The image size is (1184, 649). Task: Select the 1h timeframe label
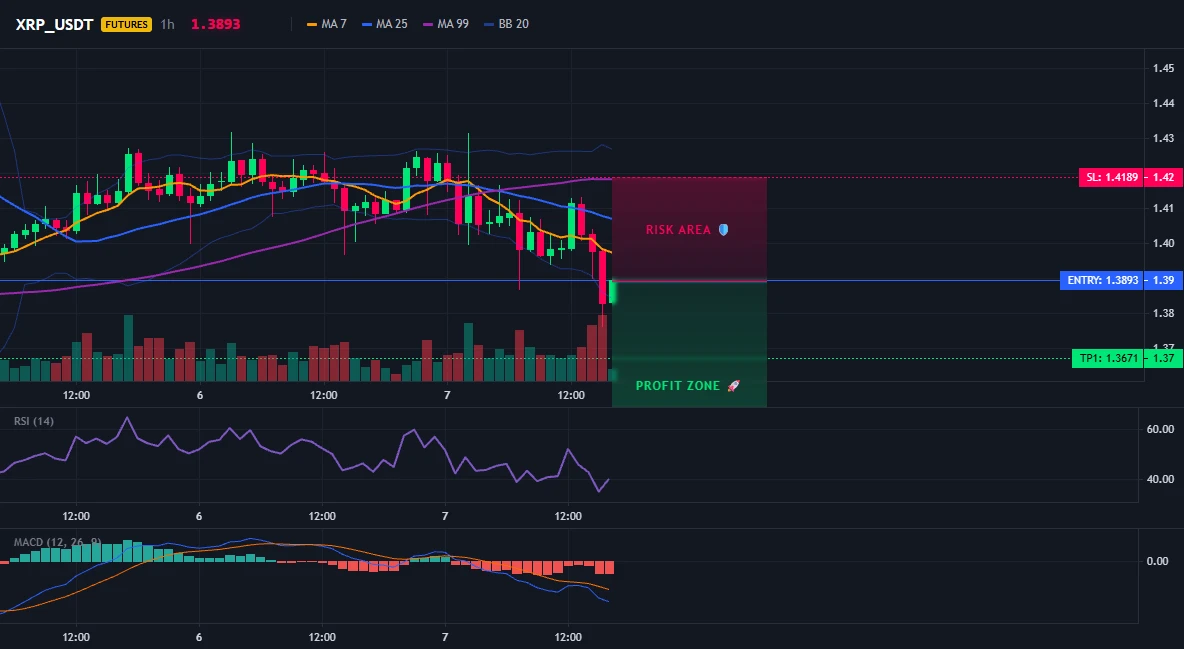[x=168, y=24]
